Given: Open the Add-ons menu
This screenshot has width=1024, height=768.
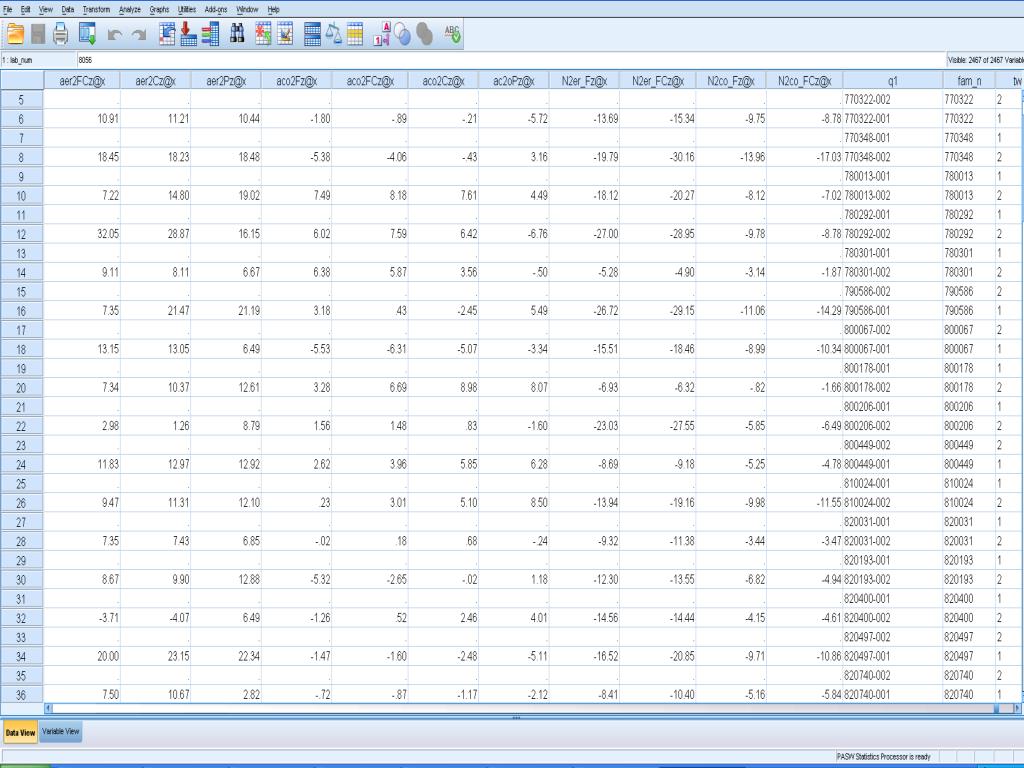Looking at the screenshot, I should pos(216,9).
